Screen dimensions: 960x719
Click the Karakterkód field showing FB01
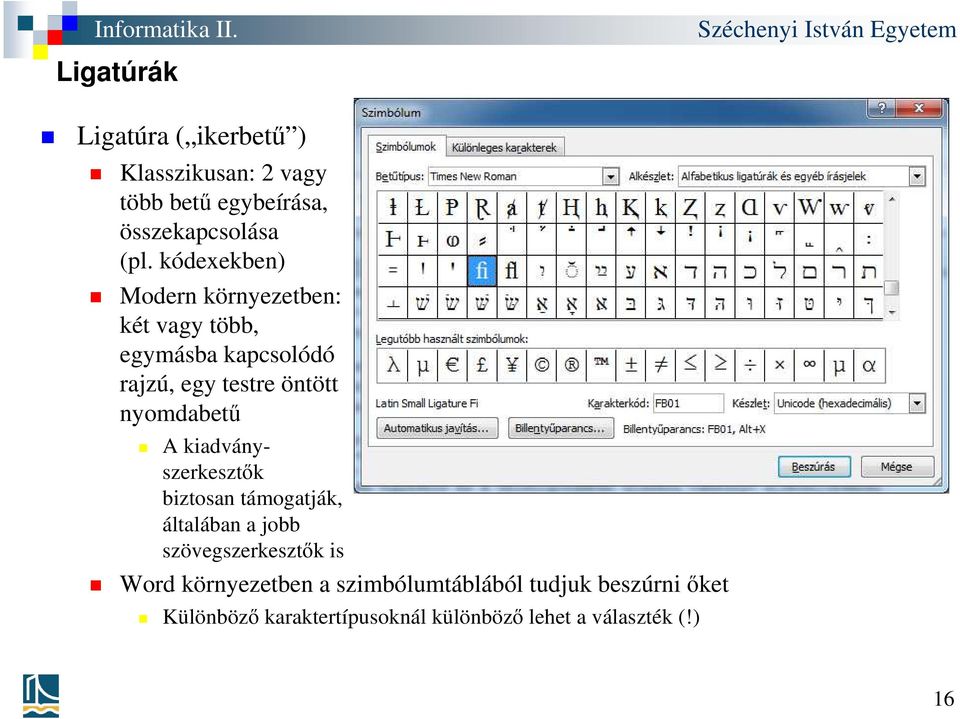[688, 403]
